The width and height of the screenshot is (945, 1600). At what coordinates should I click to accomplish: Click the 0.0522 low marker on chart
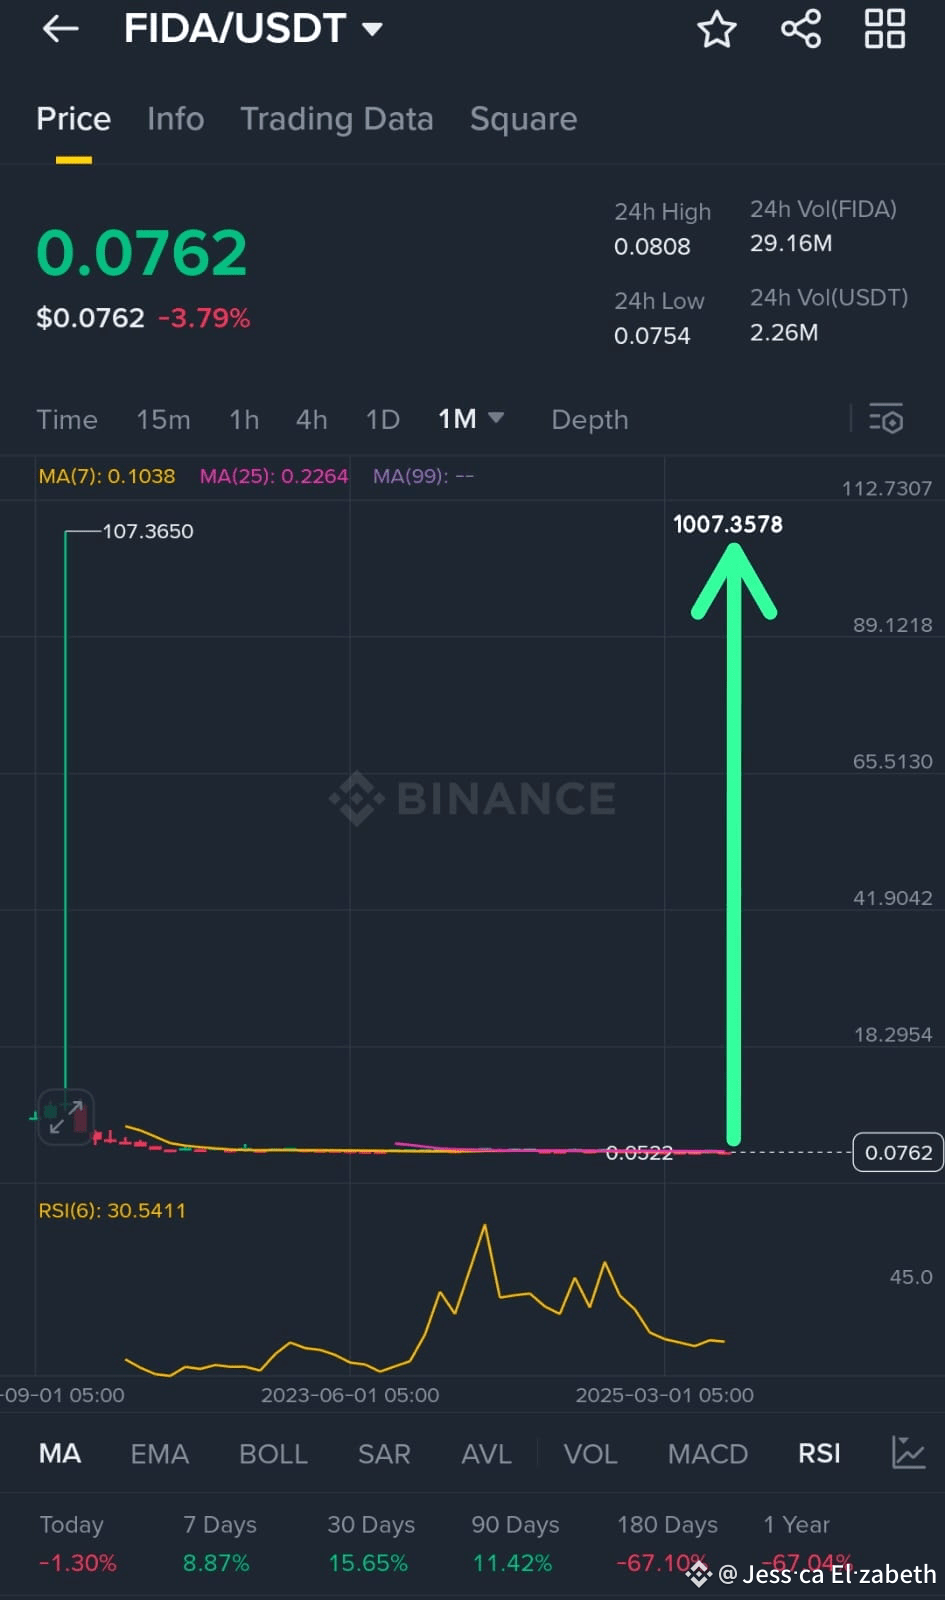639,1153
